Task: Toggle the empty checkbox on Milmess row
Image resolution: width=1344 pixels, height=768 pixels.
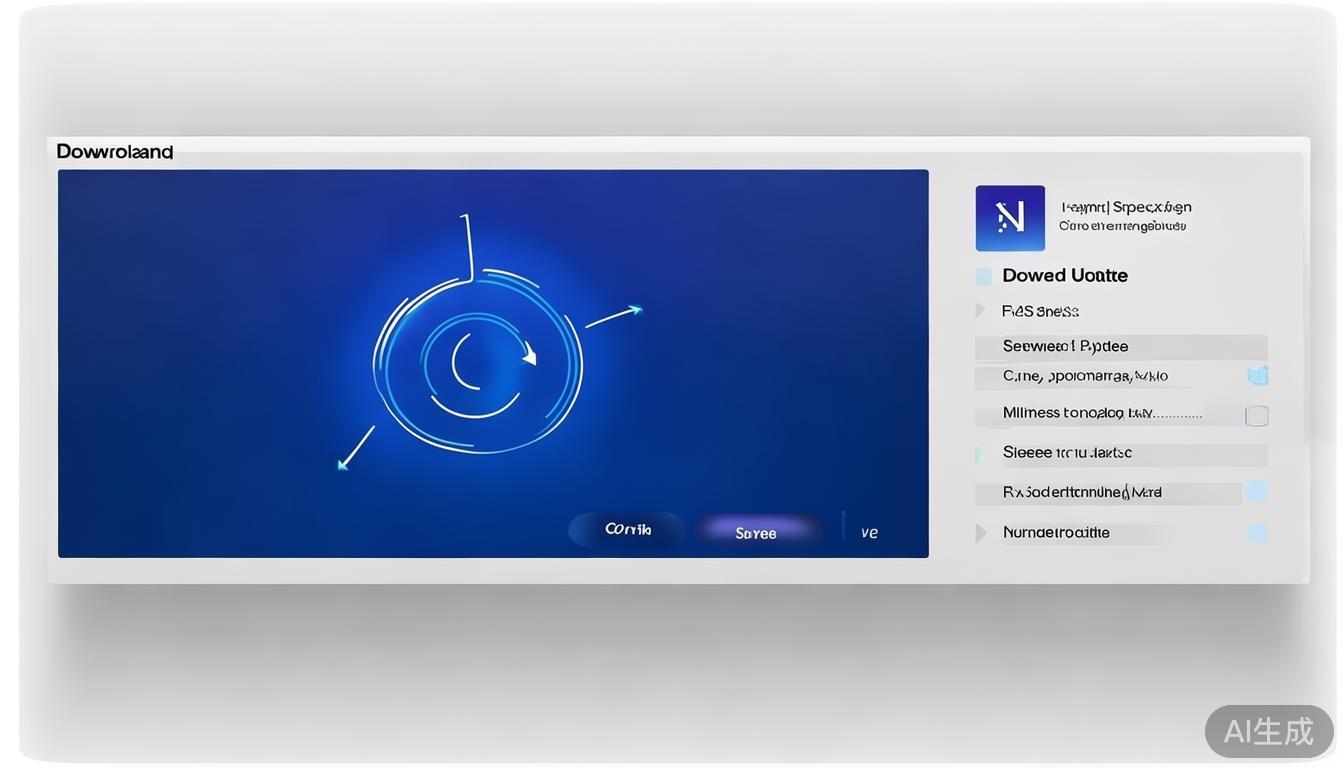Action: 1257,416
